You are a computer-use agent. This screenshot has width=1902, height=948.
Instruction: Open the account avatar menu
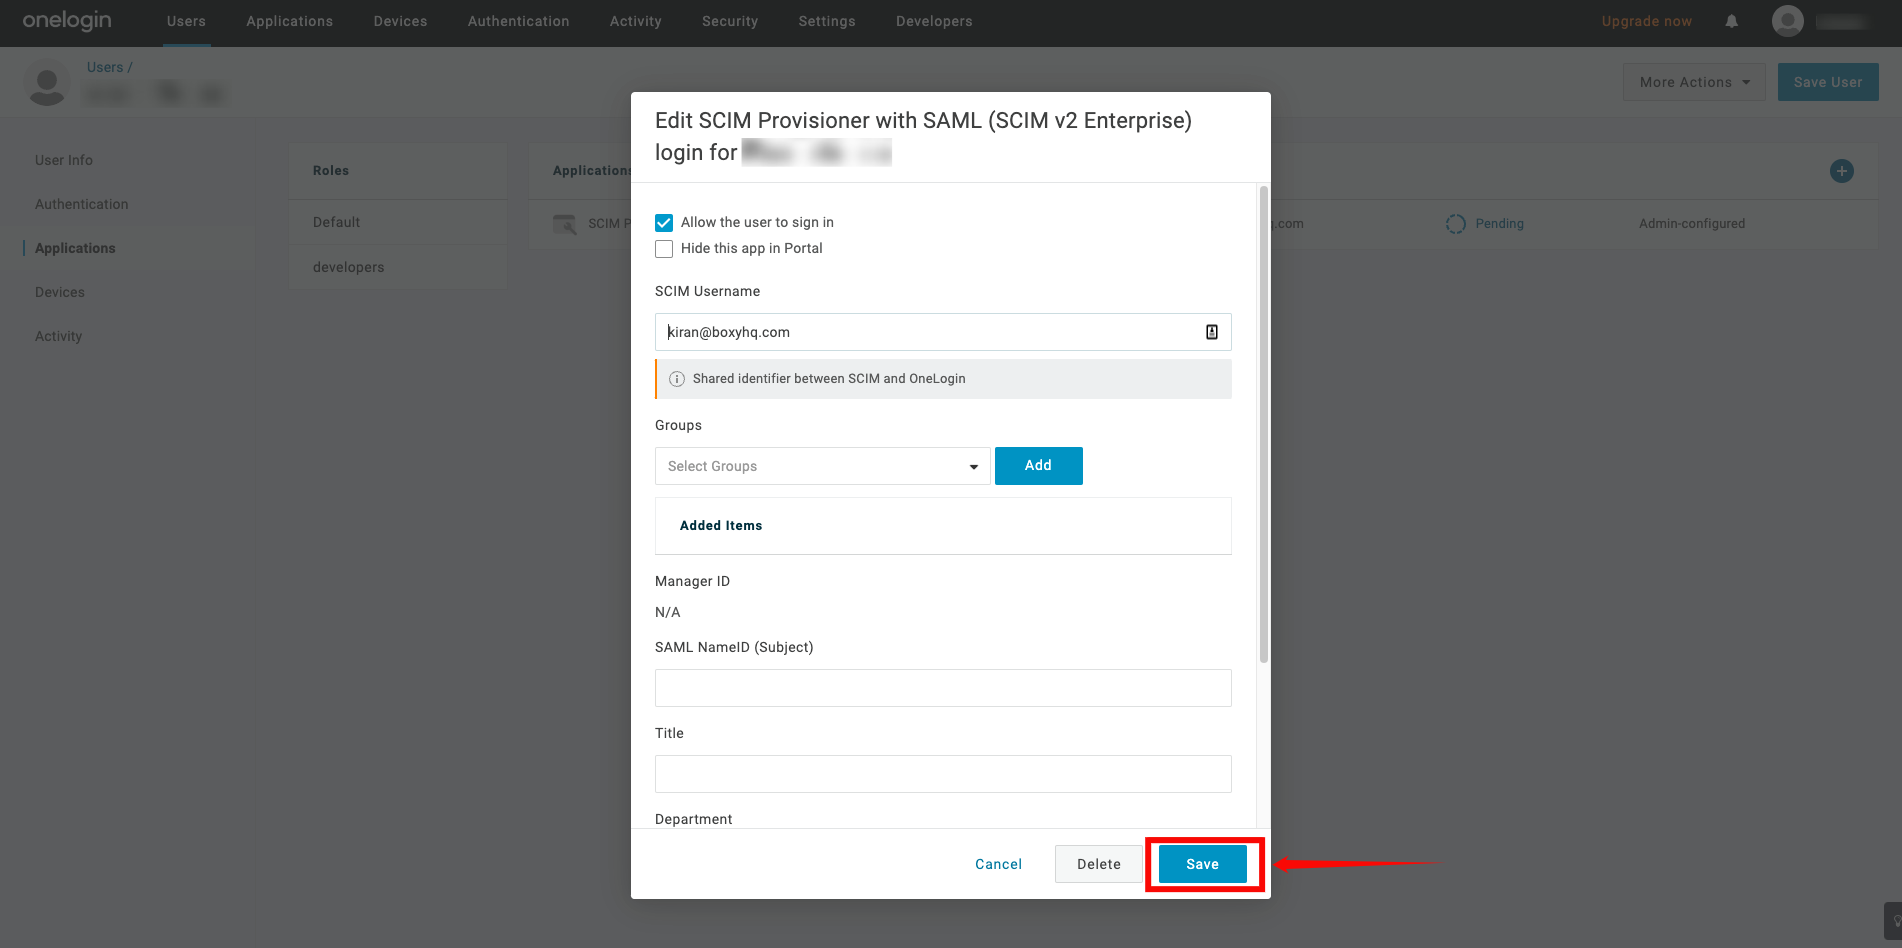[x=1788, y=21]
